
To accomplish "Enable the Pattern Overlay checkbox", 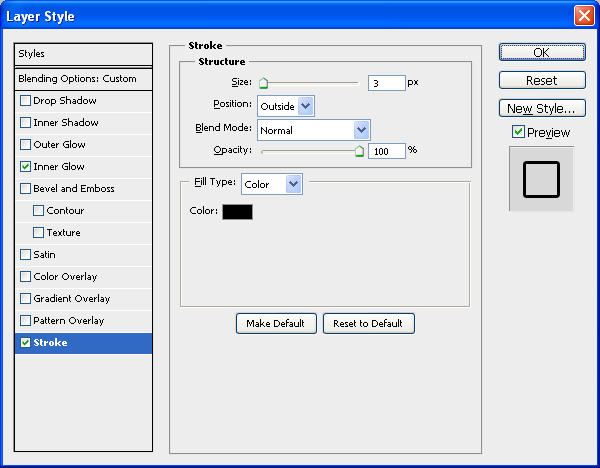I will (25, 321).
